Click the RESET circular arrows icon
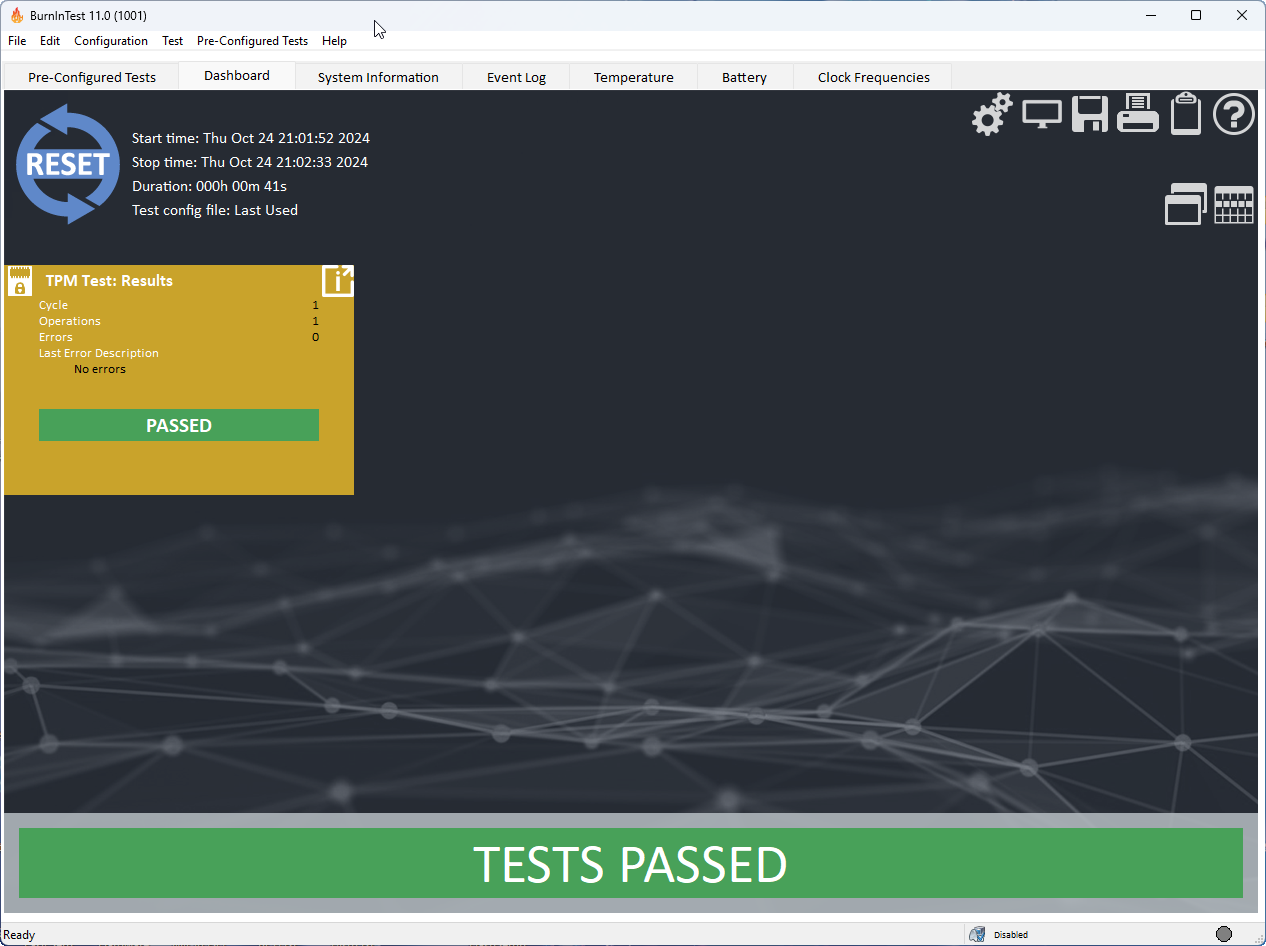Image resolution: width=1266 pixels, height=946 pixels. pyautogui.click(x=68, y=163)
